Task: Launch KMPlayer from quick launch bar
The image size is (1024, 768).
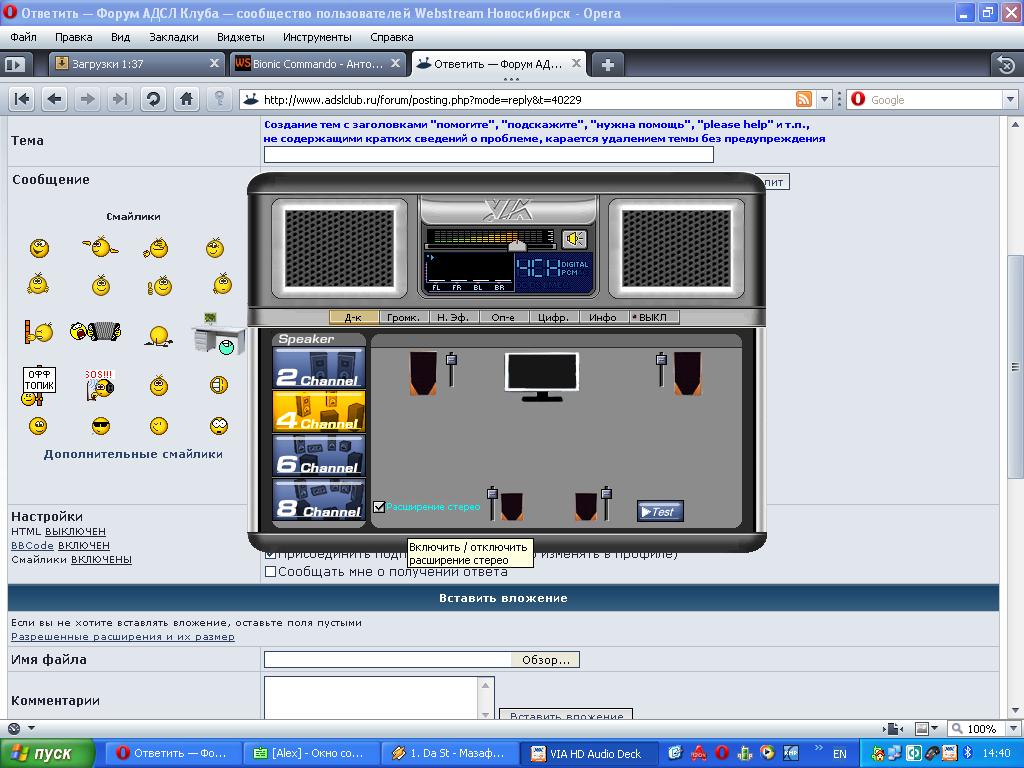Action: [790, 753]
